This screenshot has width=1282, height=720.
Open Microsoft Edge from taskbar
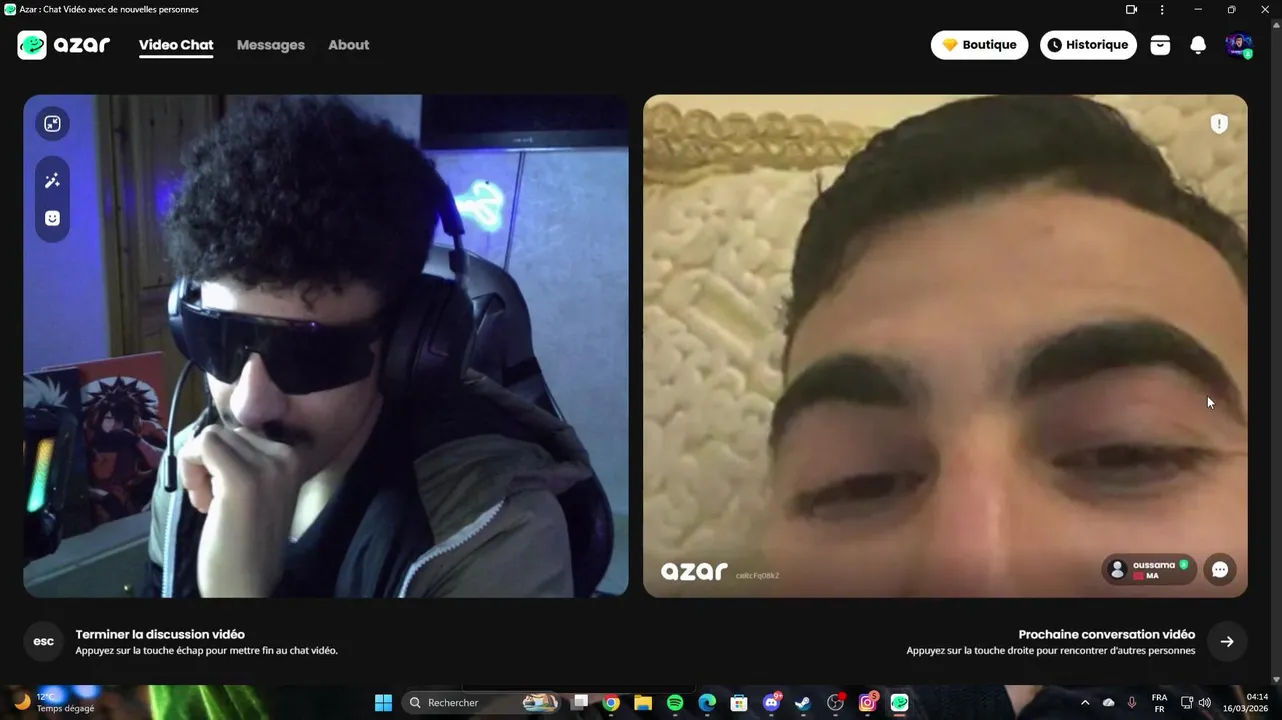click(x=707, y=703)
